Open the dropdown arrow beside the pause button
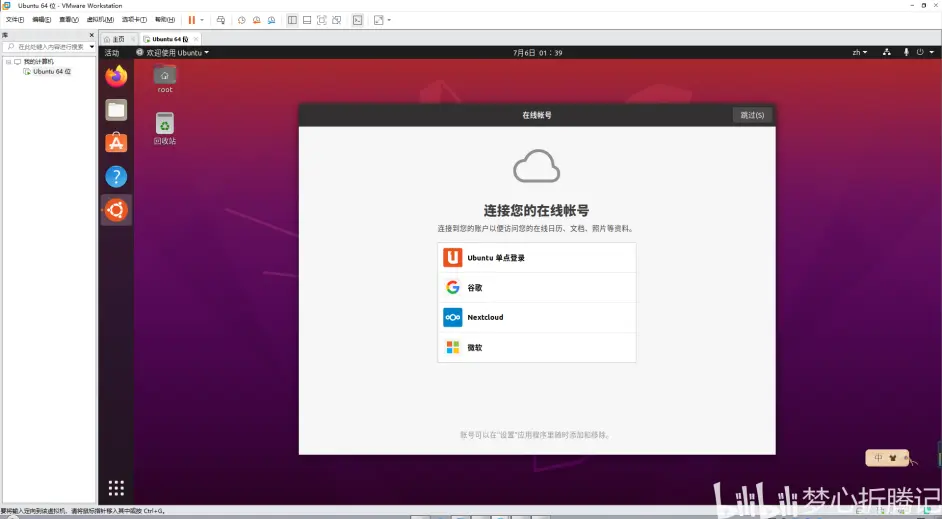The image size is (942, 519). (x=202, y=20)
